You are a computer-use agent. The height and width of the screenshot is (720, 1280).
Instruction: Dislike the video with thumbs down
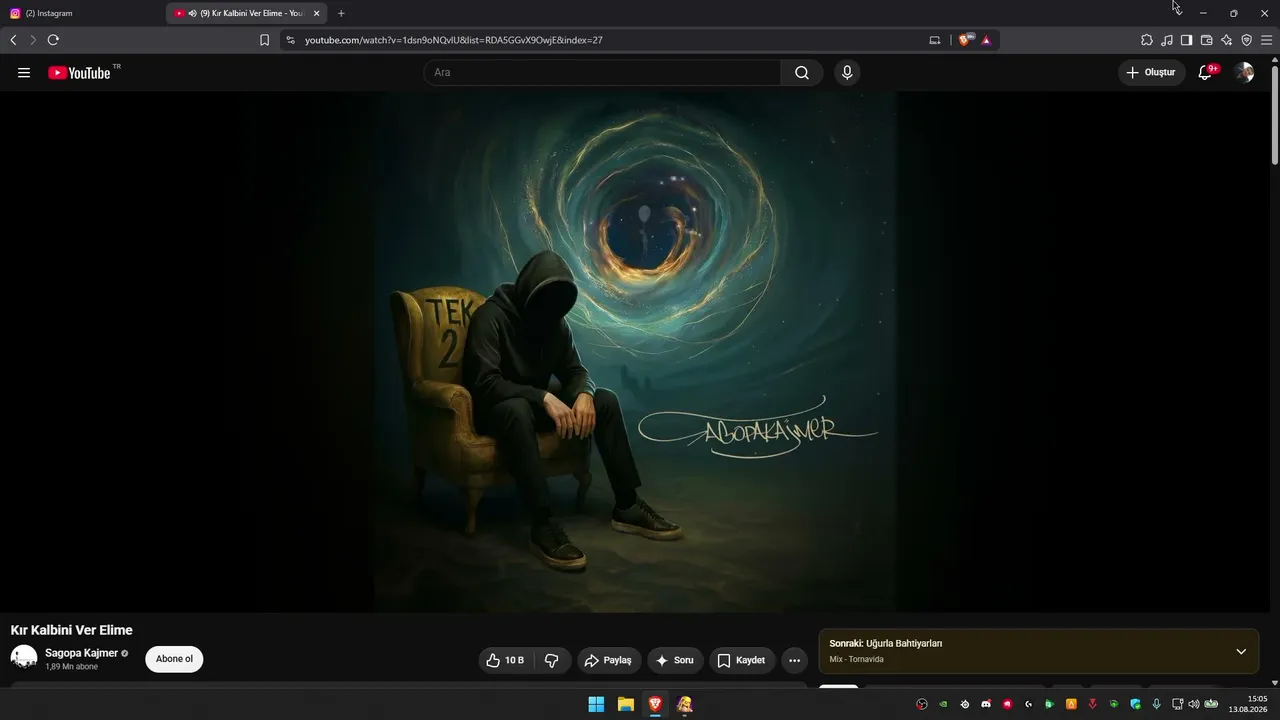(552, 660)
